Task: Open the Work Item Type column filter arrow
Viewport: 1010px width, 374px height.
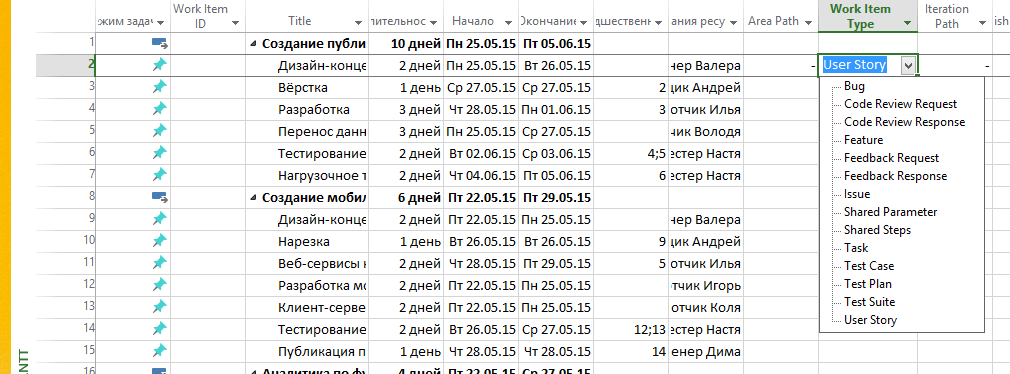Action: [908, 23]
